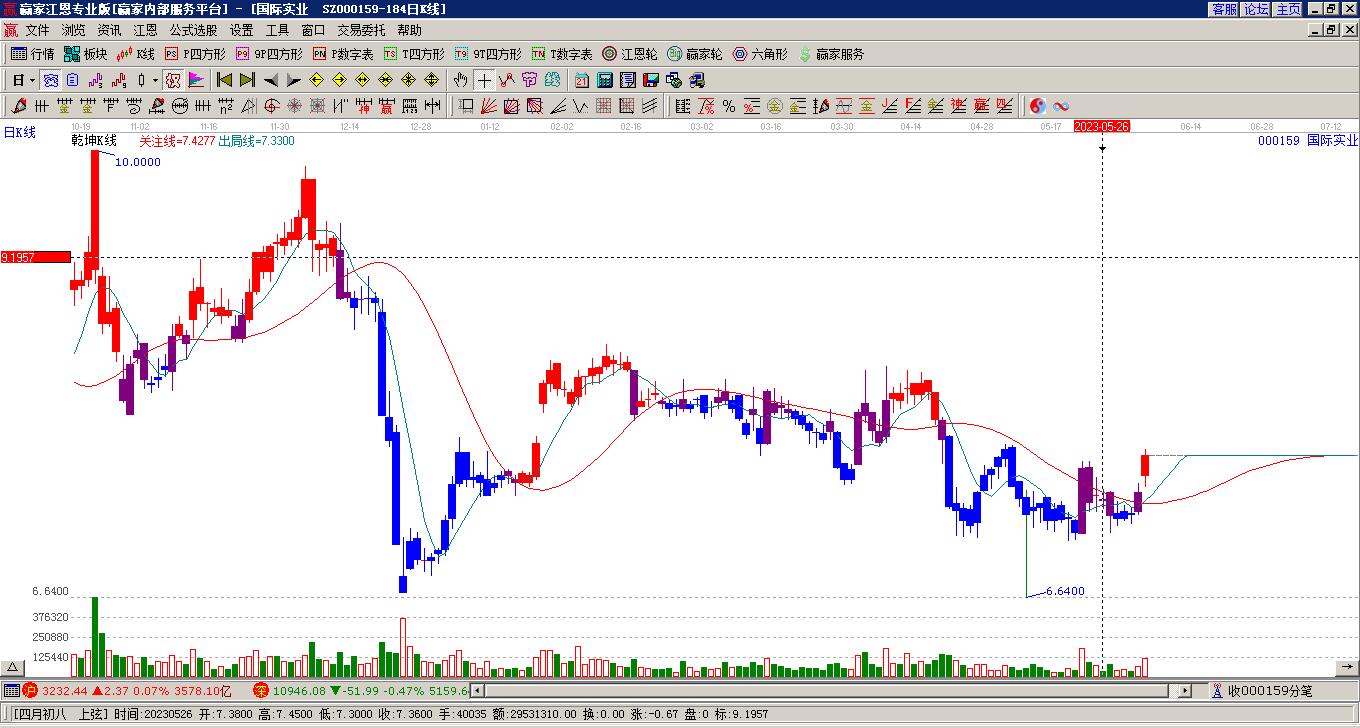Open the 行情 quotes view
The width and height of the screenshot is (1360, 728).
point(33,54)
